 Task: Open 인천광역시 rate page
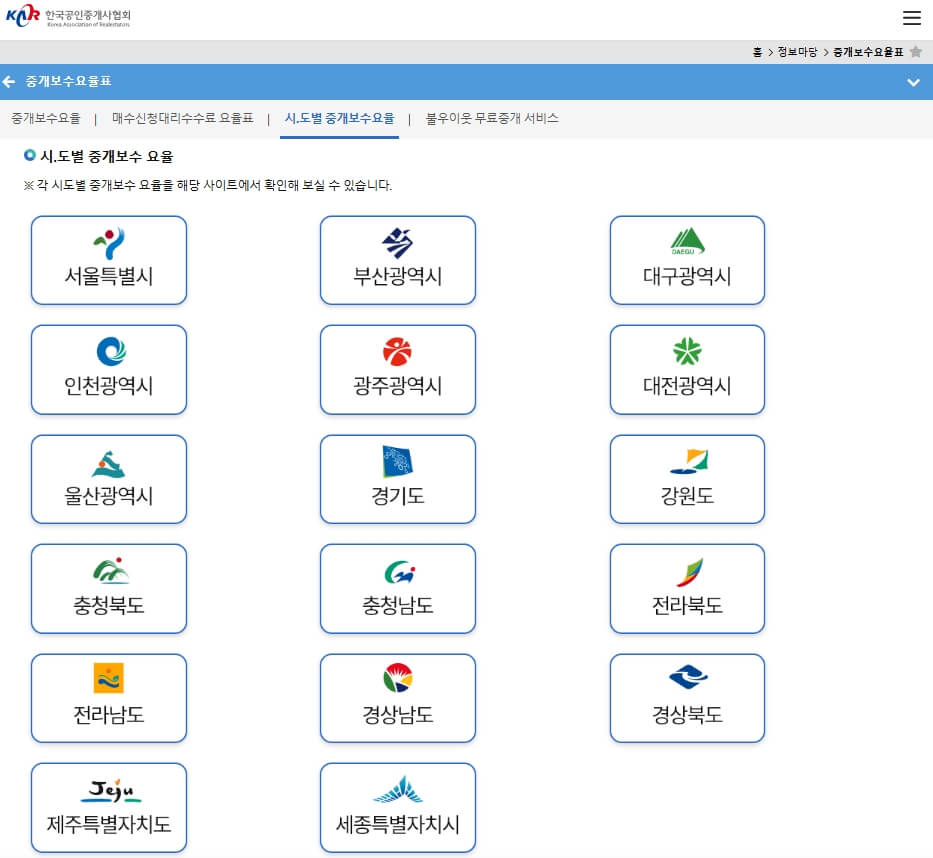(x=109, y=369)
